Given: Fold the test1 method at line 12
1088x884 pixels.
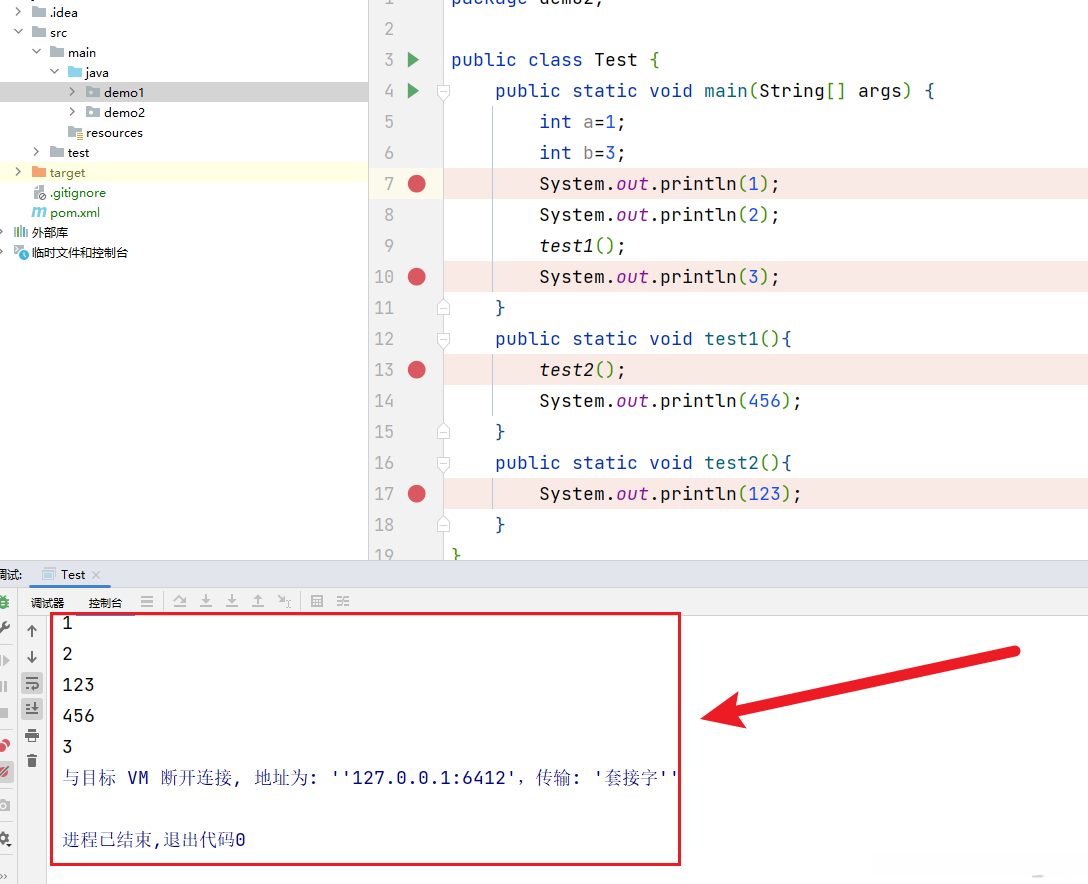Looking at the screenshot, I should [x=443, y=339].
